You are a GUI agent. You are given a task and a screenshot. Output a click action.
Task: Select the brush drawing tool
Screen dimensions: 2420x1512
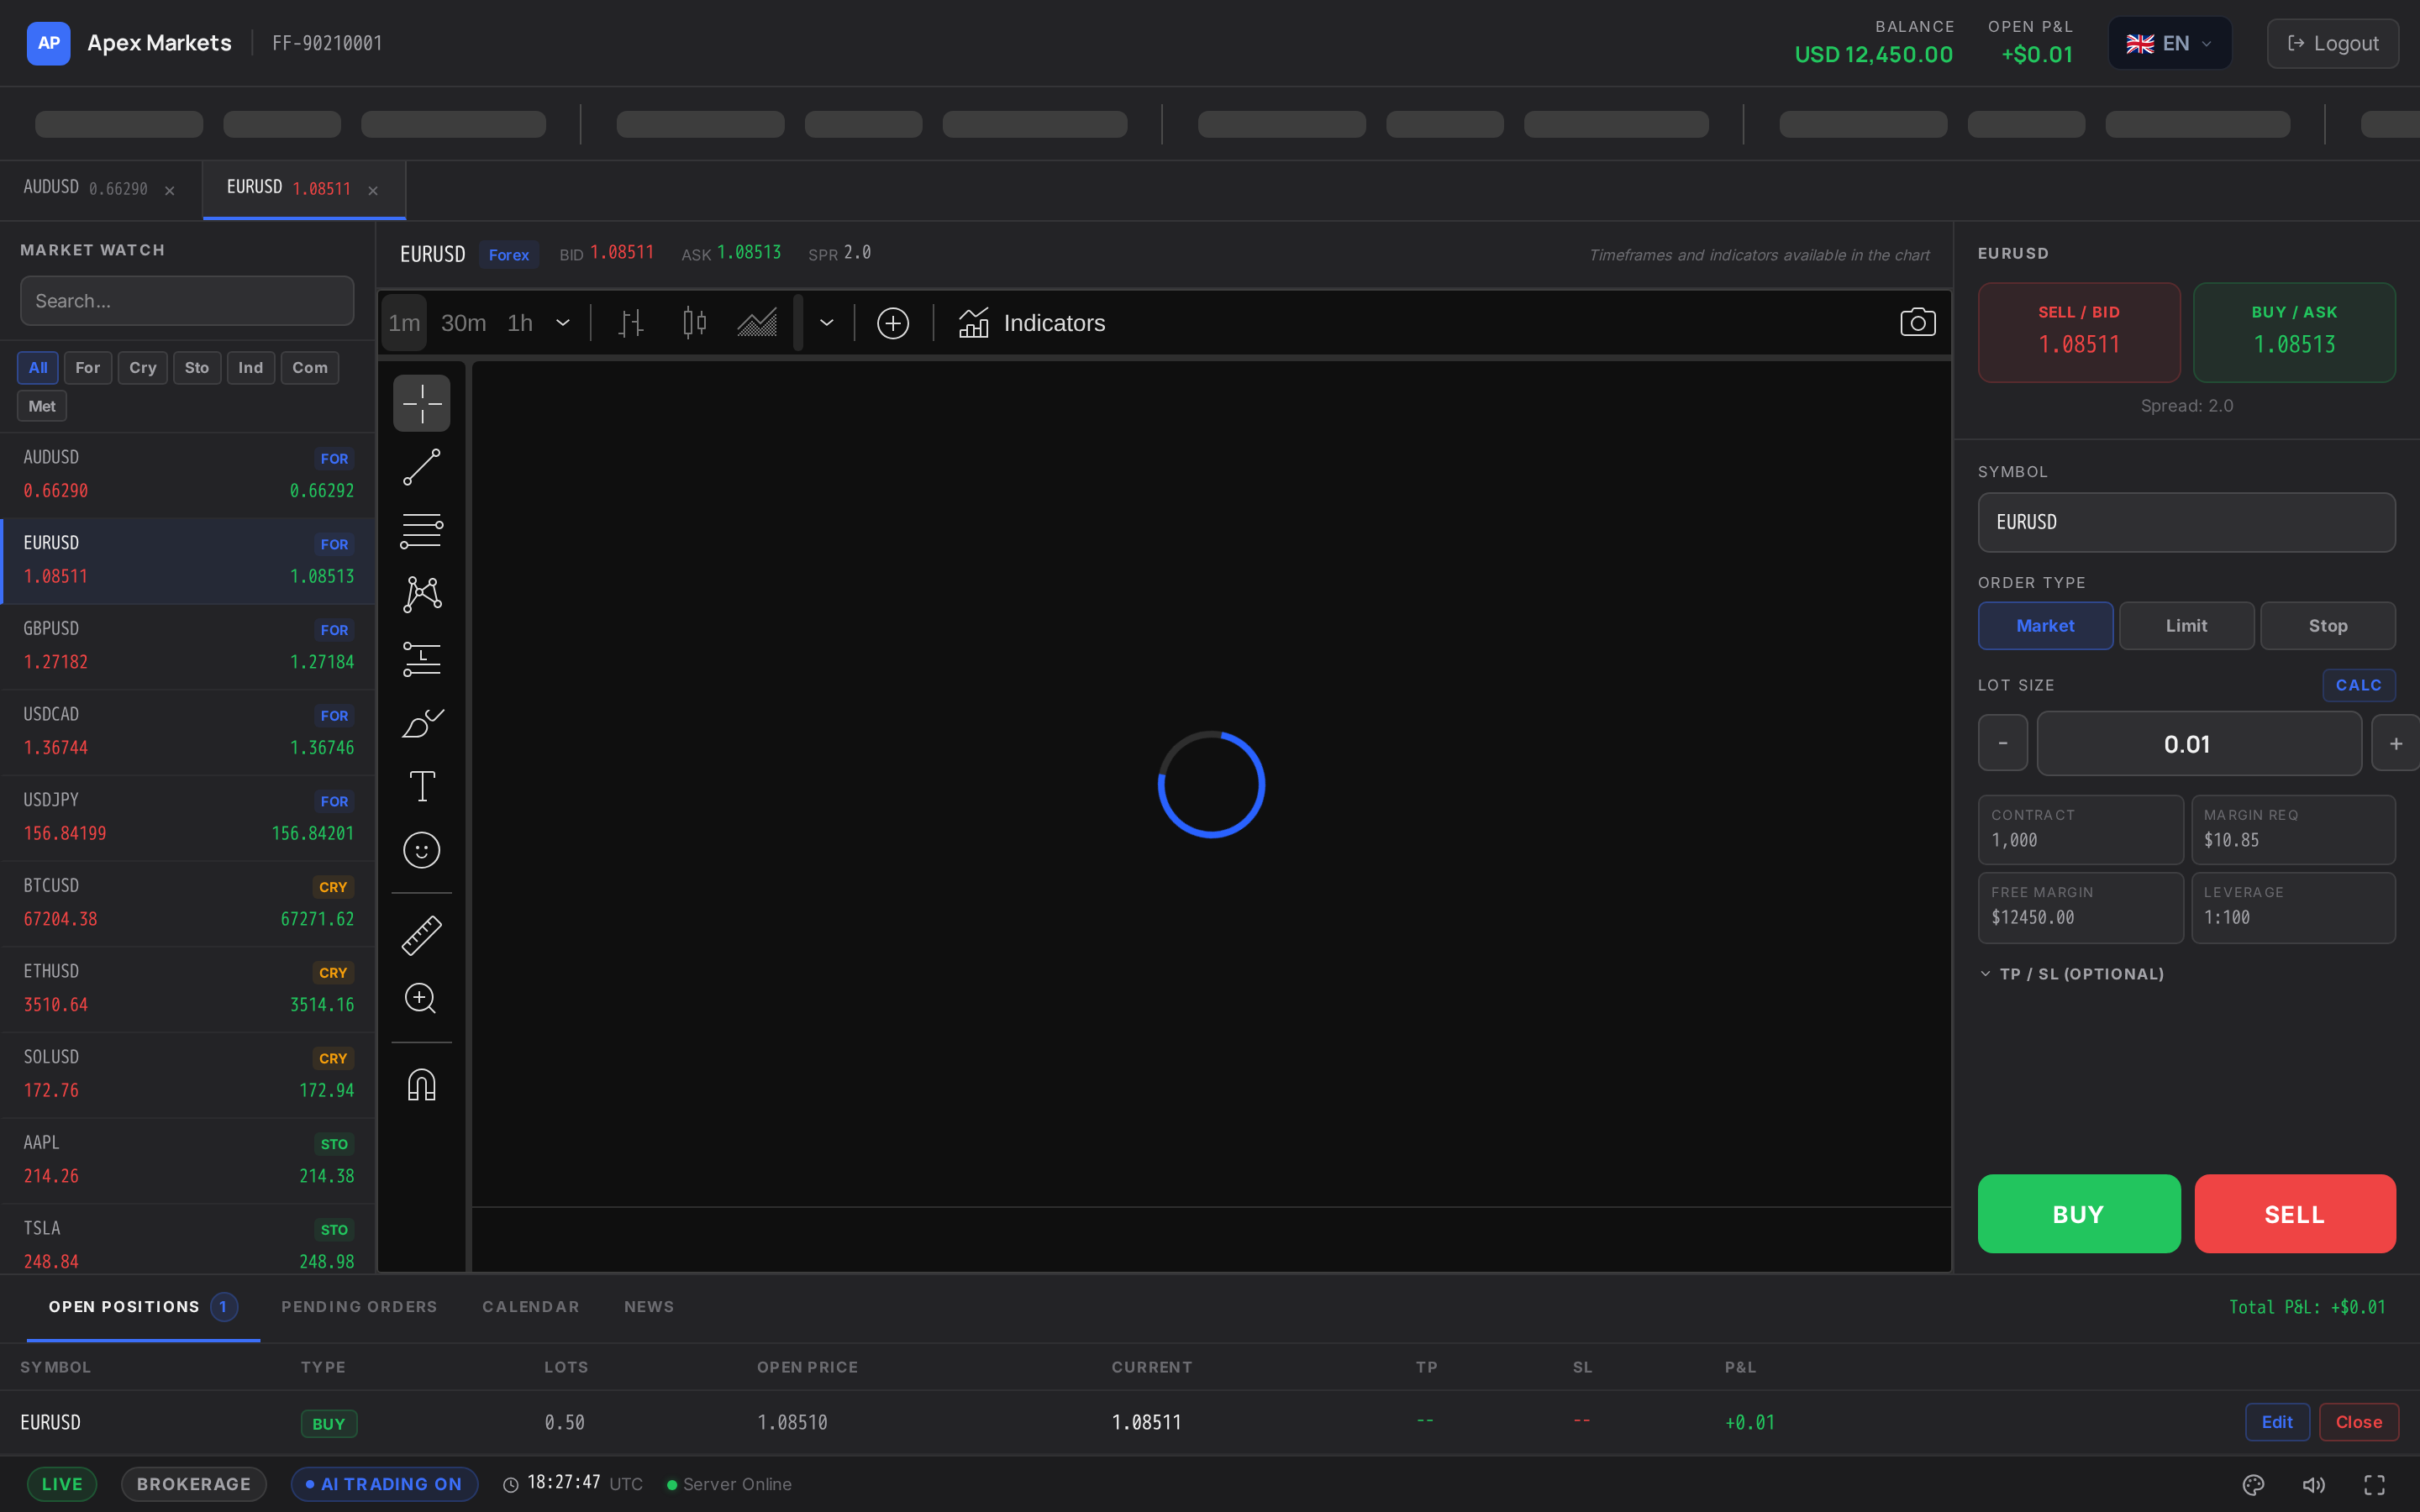pyautogui.click(x=421, y=722)
